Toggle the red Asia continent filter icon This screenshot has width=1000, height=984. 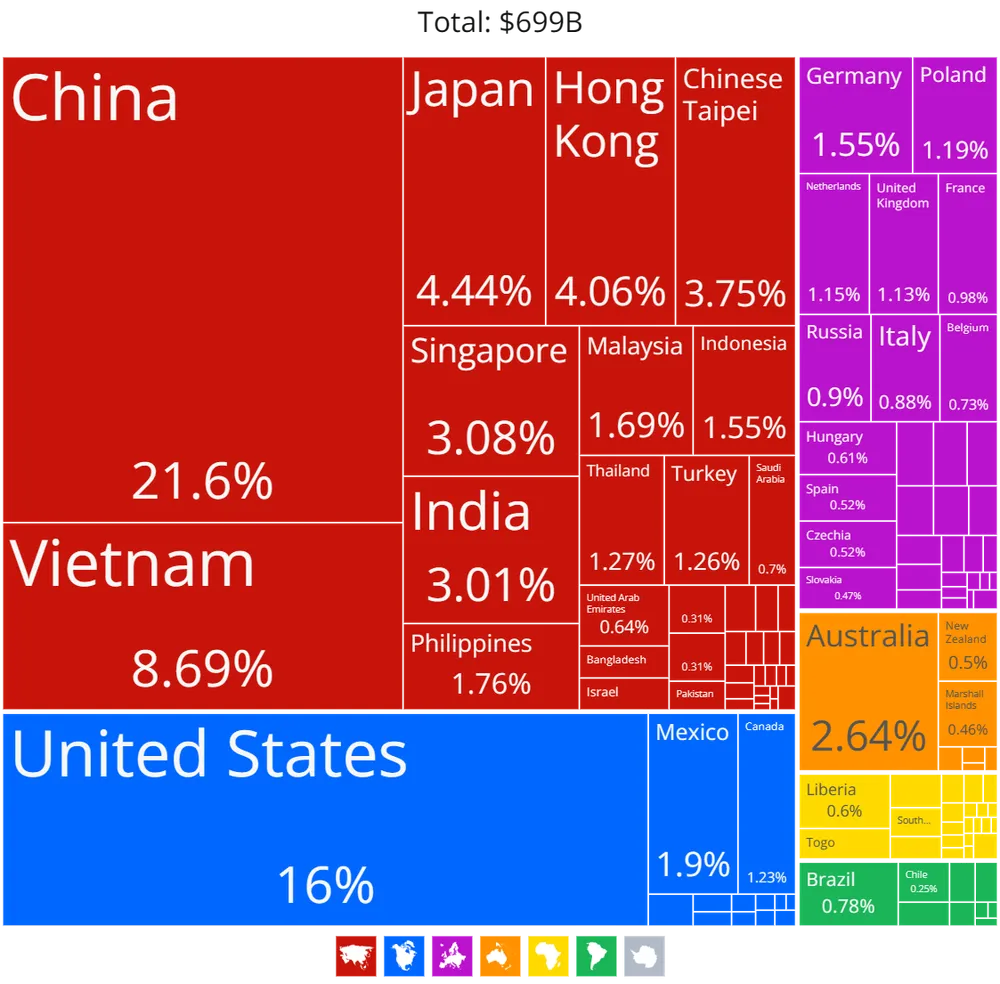[x=355, y=957]
